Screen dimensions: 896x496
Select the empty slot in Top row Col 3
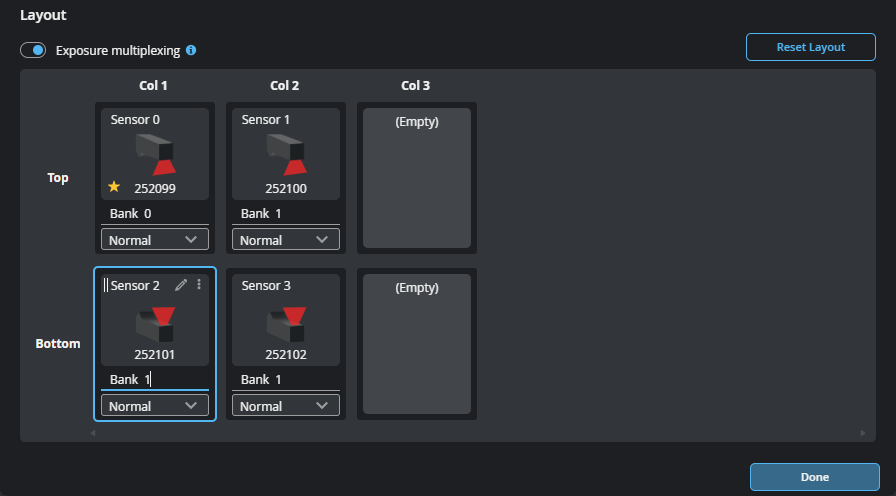click(417, 178)
